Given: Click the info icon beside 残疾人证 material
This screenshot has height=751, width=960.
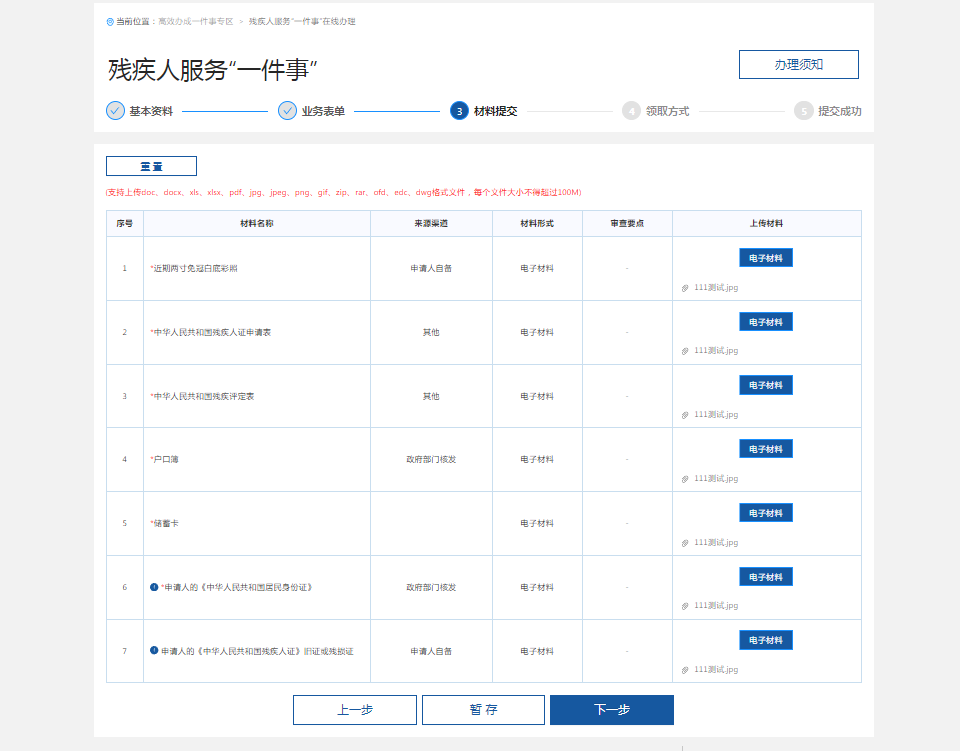Looking at the screenshot, I should 154,651.
